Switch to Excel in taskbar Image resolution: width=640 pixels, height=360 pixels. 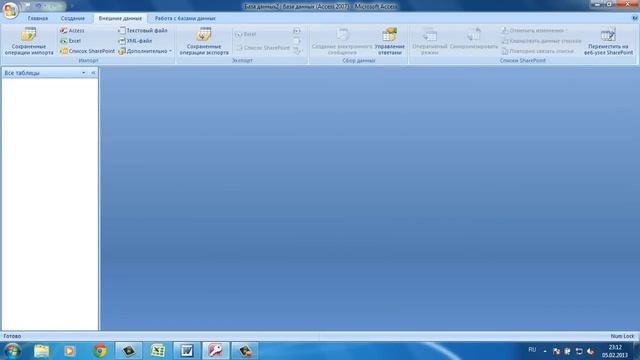(x=158, y=351)
